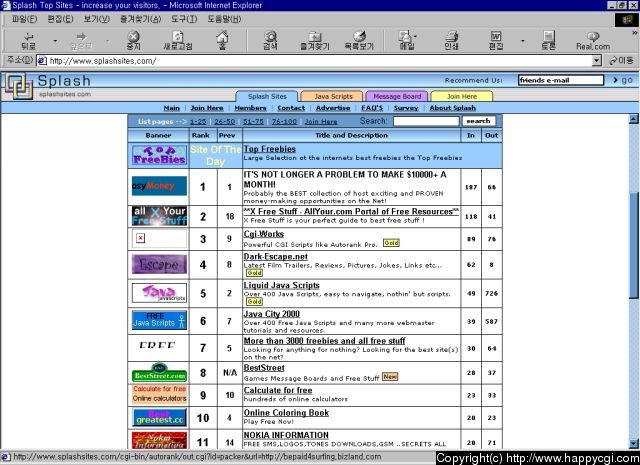Image resolution: width=640 pixels, height=465 pixels.
Task: Open the Liquid Java Scripts link
Action: coord(281,285)
